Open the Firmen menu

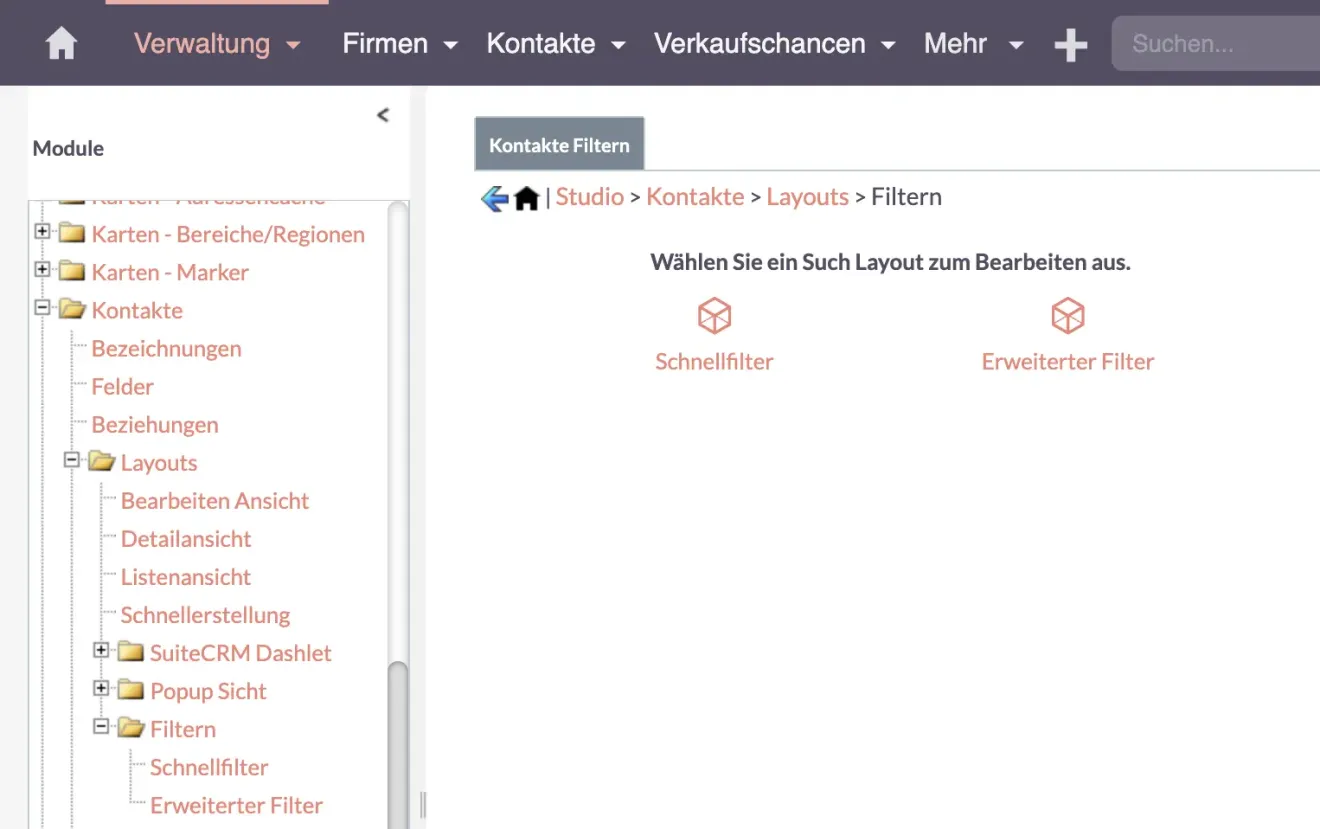click(x=399, y=44)
